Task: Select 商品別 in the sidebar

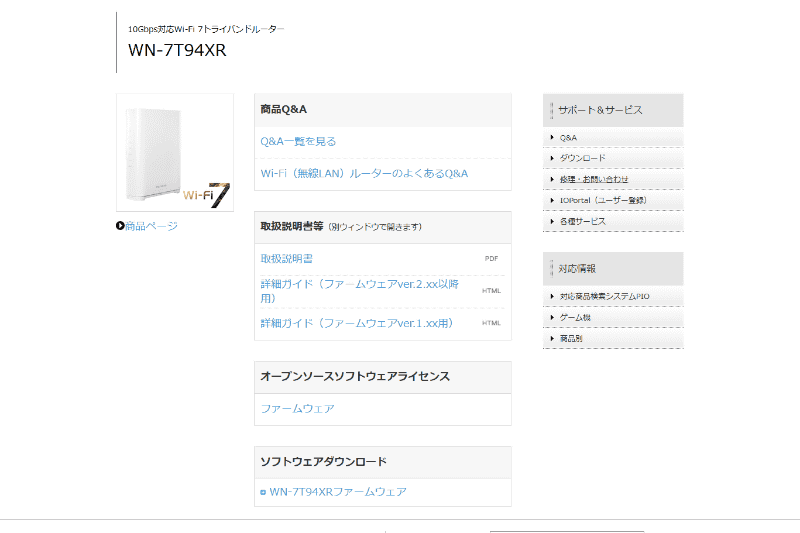Action: [571, 338]
